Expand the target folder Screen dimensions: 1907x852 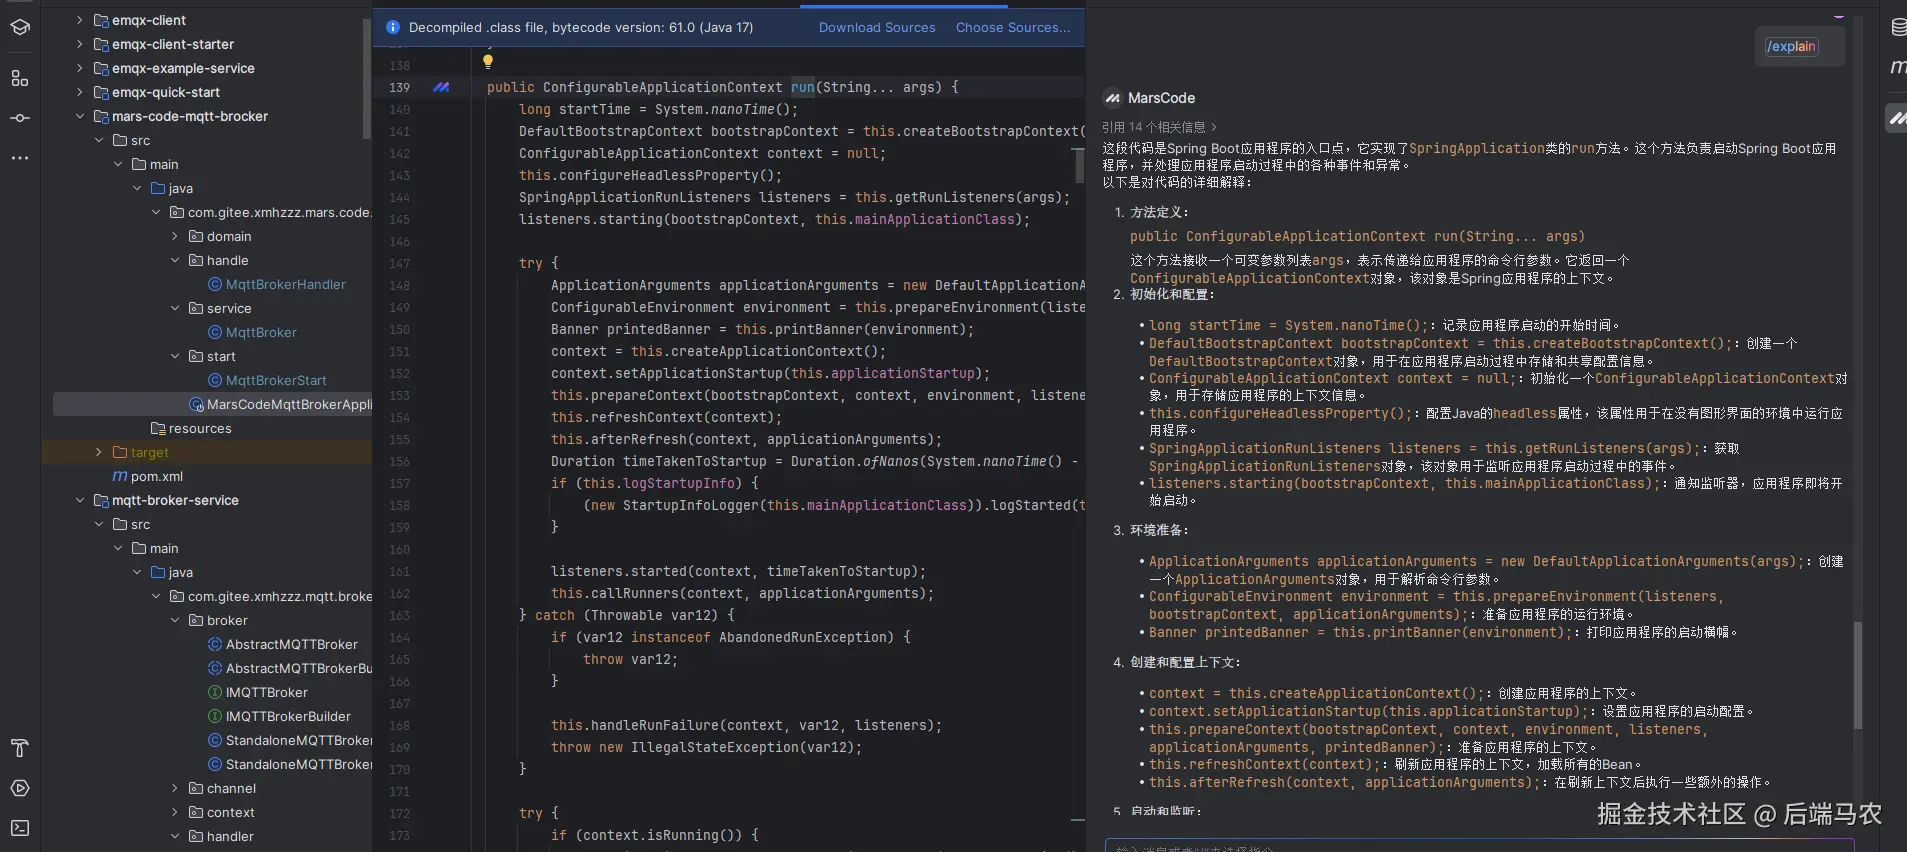tap(98, 452)
